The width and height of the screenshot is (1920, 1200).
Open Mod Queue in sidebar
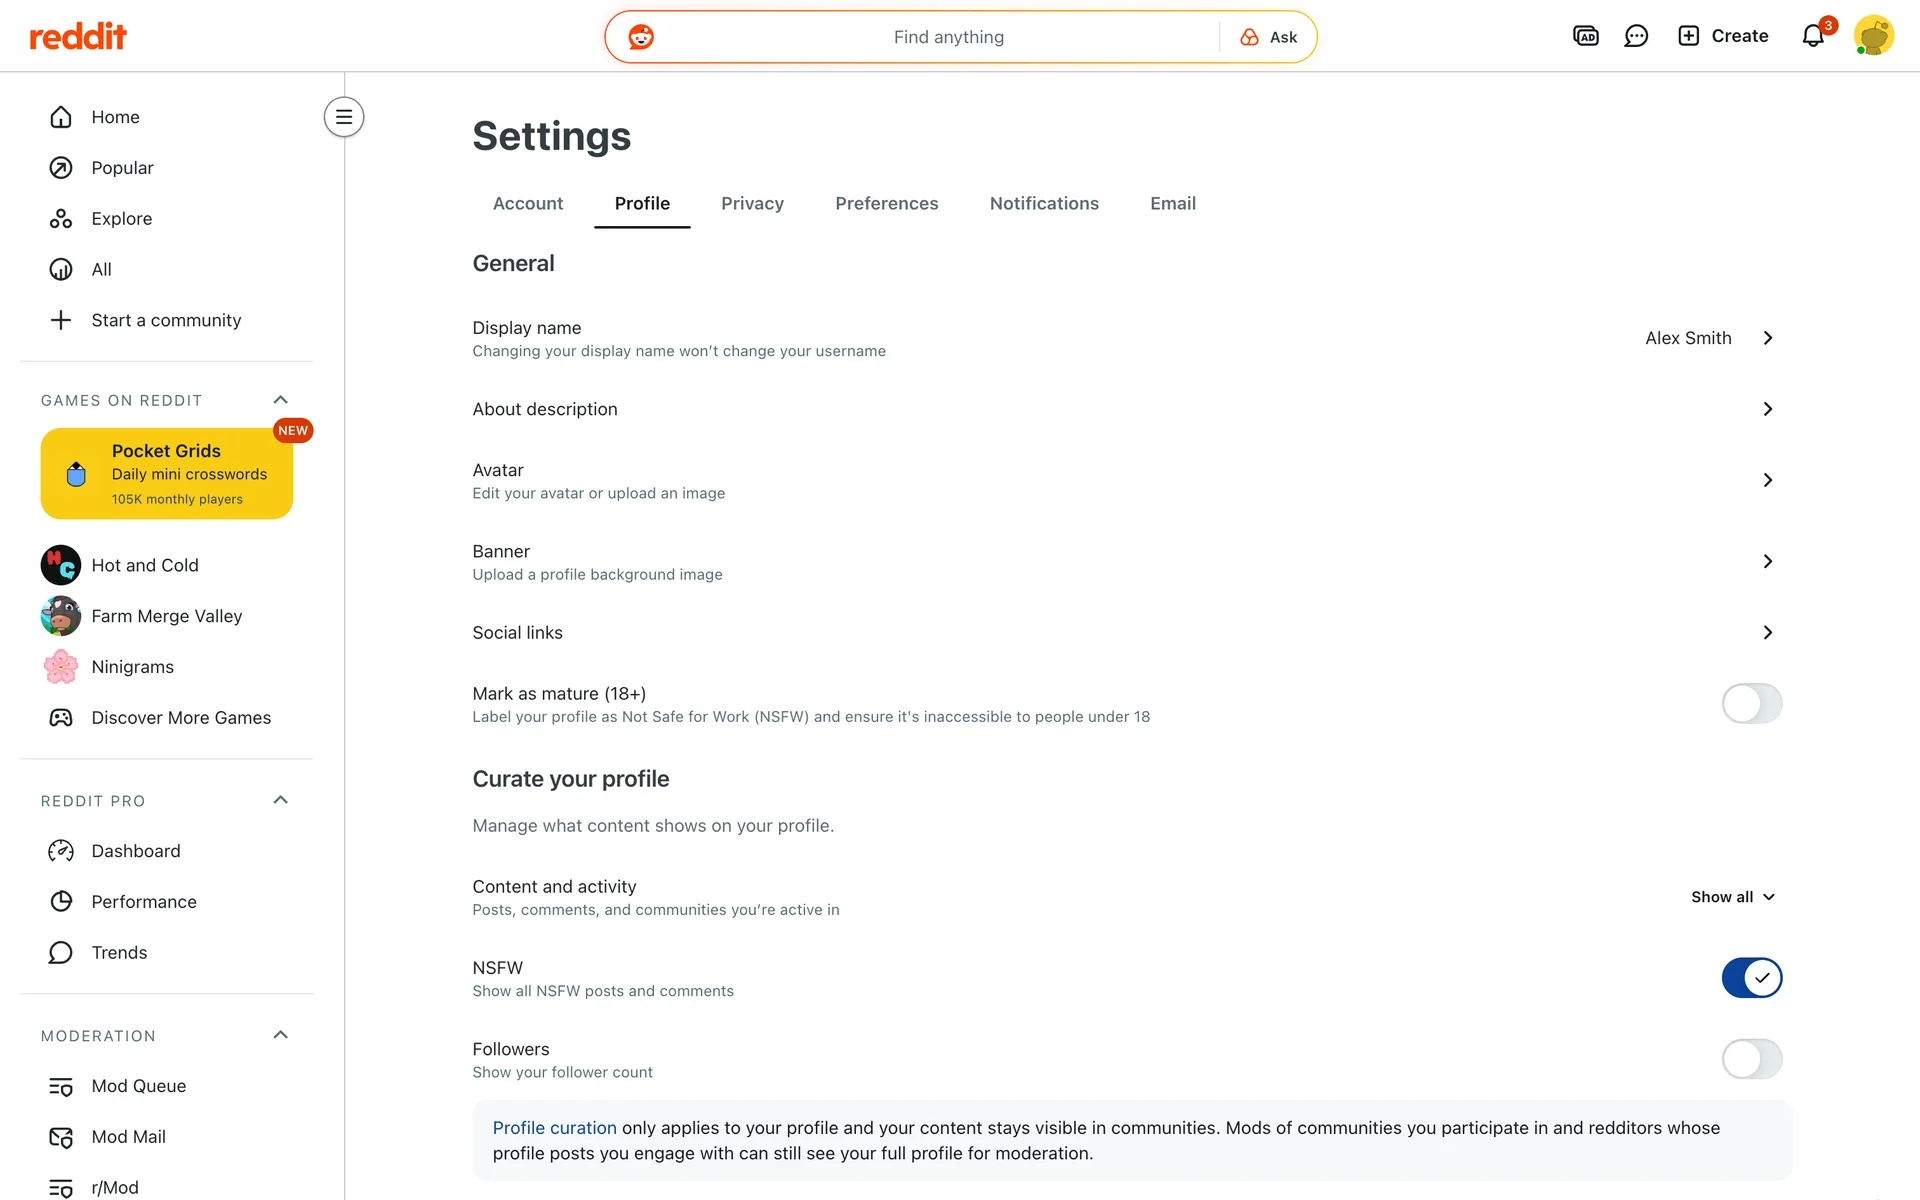coord(138,1086)
